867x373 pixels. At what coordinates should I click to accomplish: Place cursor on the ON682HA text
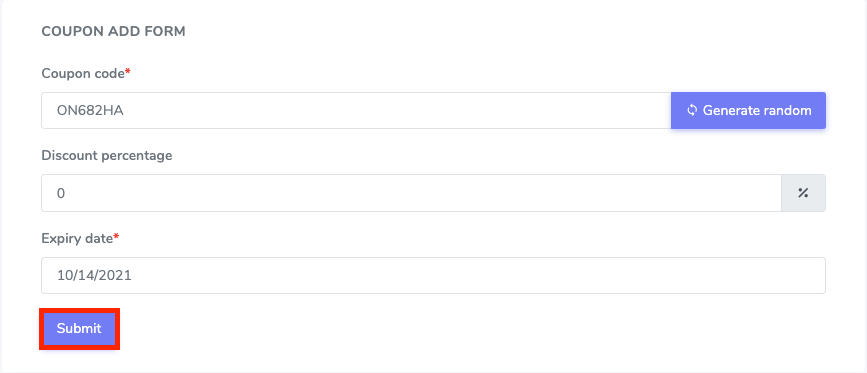coord(90,111)
